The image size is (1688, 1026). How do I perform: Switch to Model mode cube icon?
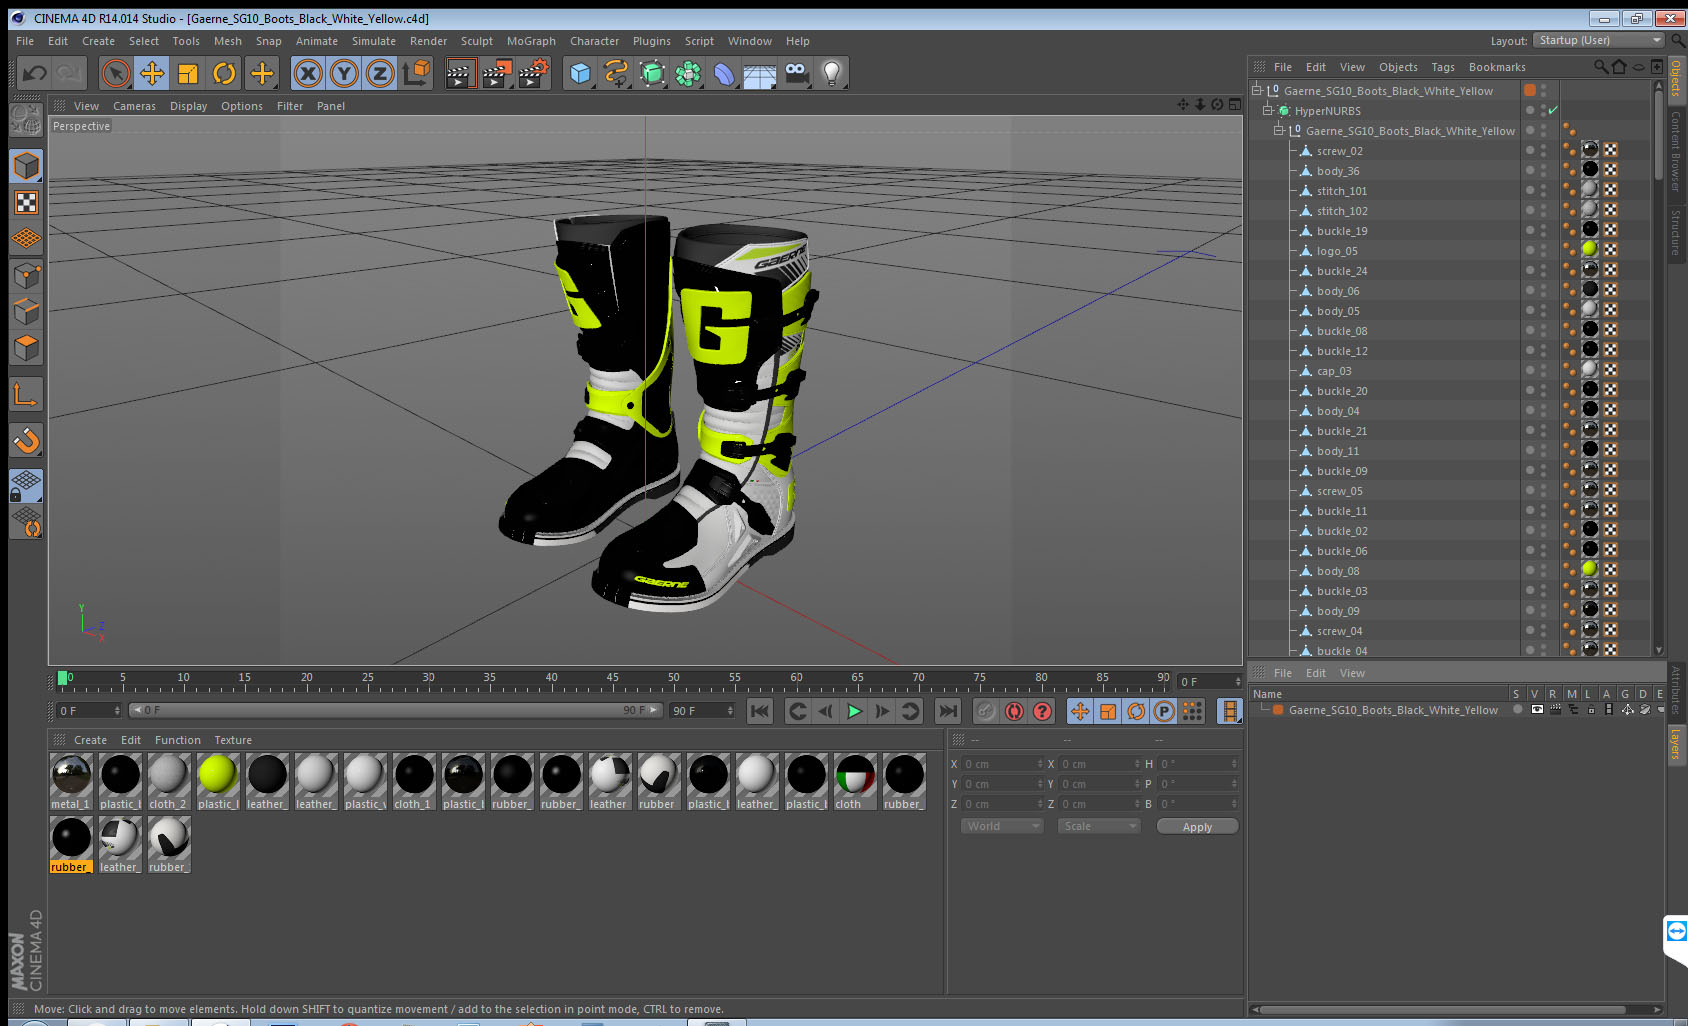pos(26,166)
